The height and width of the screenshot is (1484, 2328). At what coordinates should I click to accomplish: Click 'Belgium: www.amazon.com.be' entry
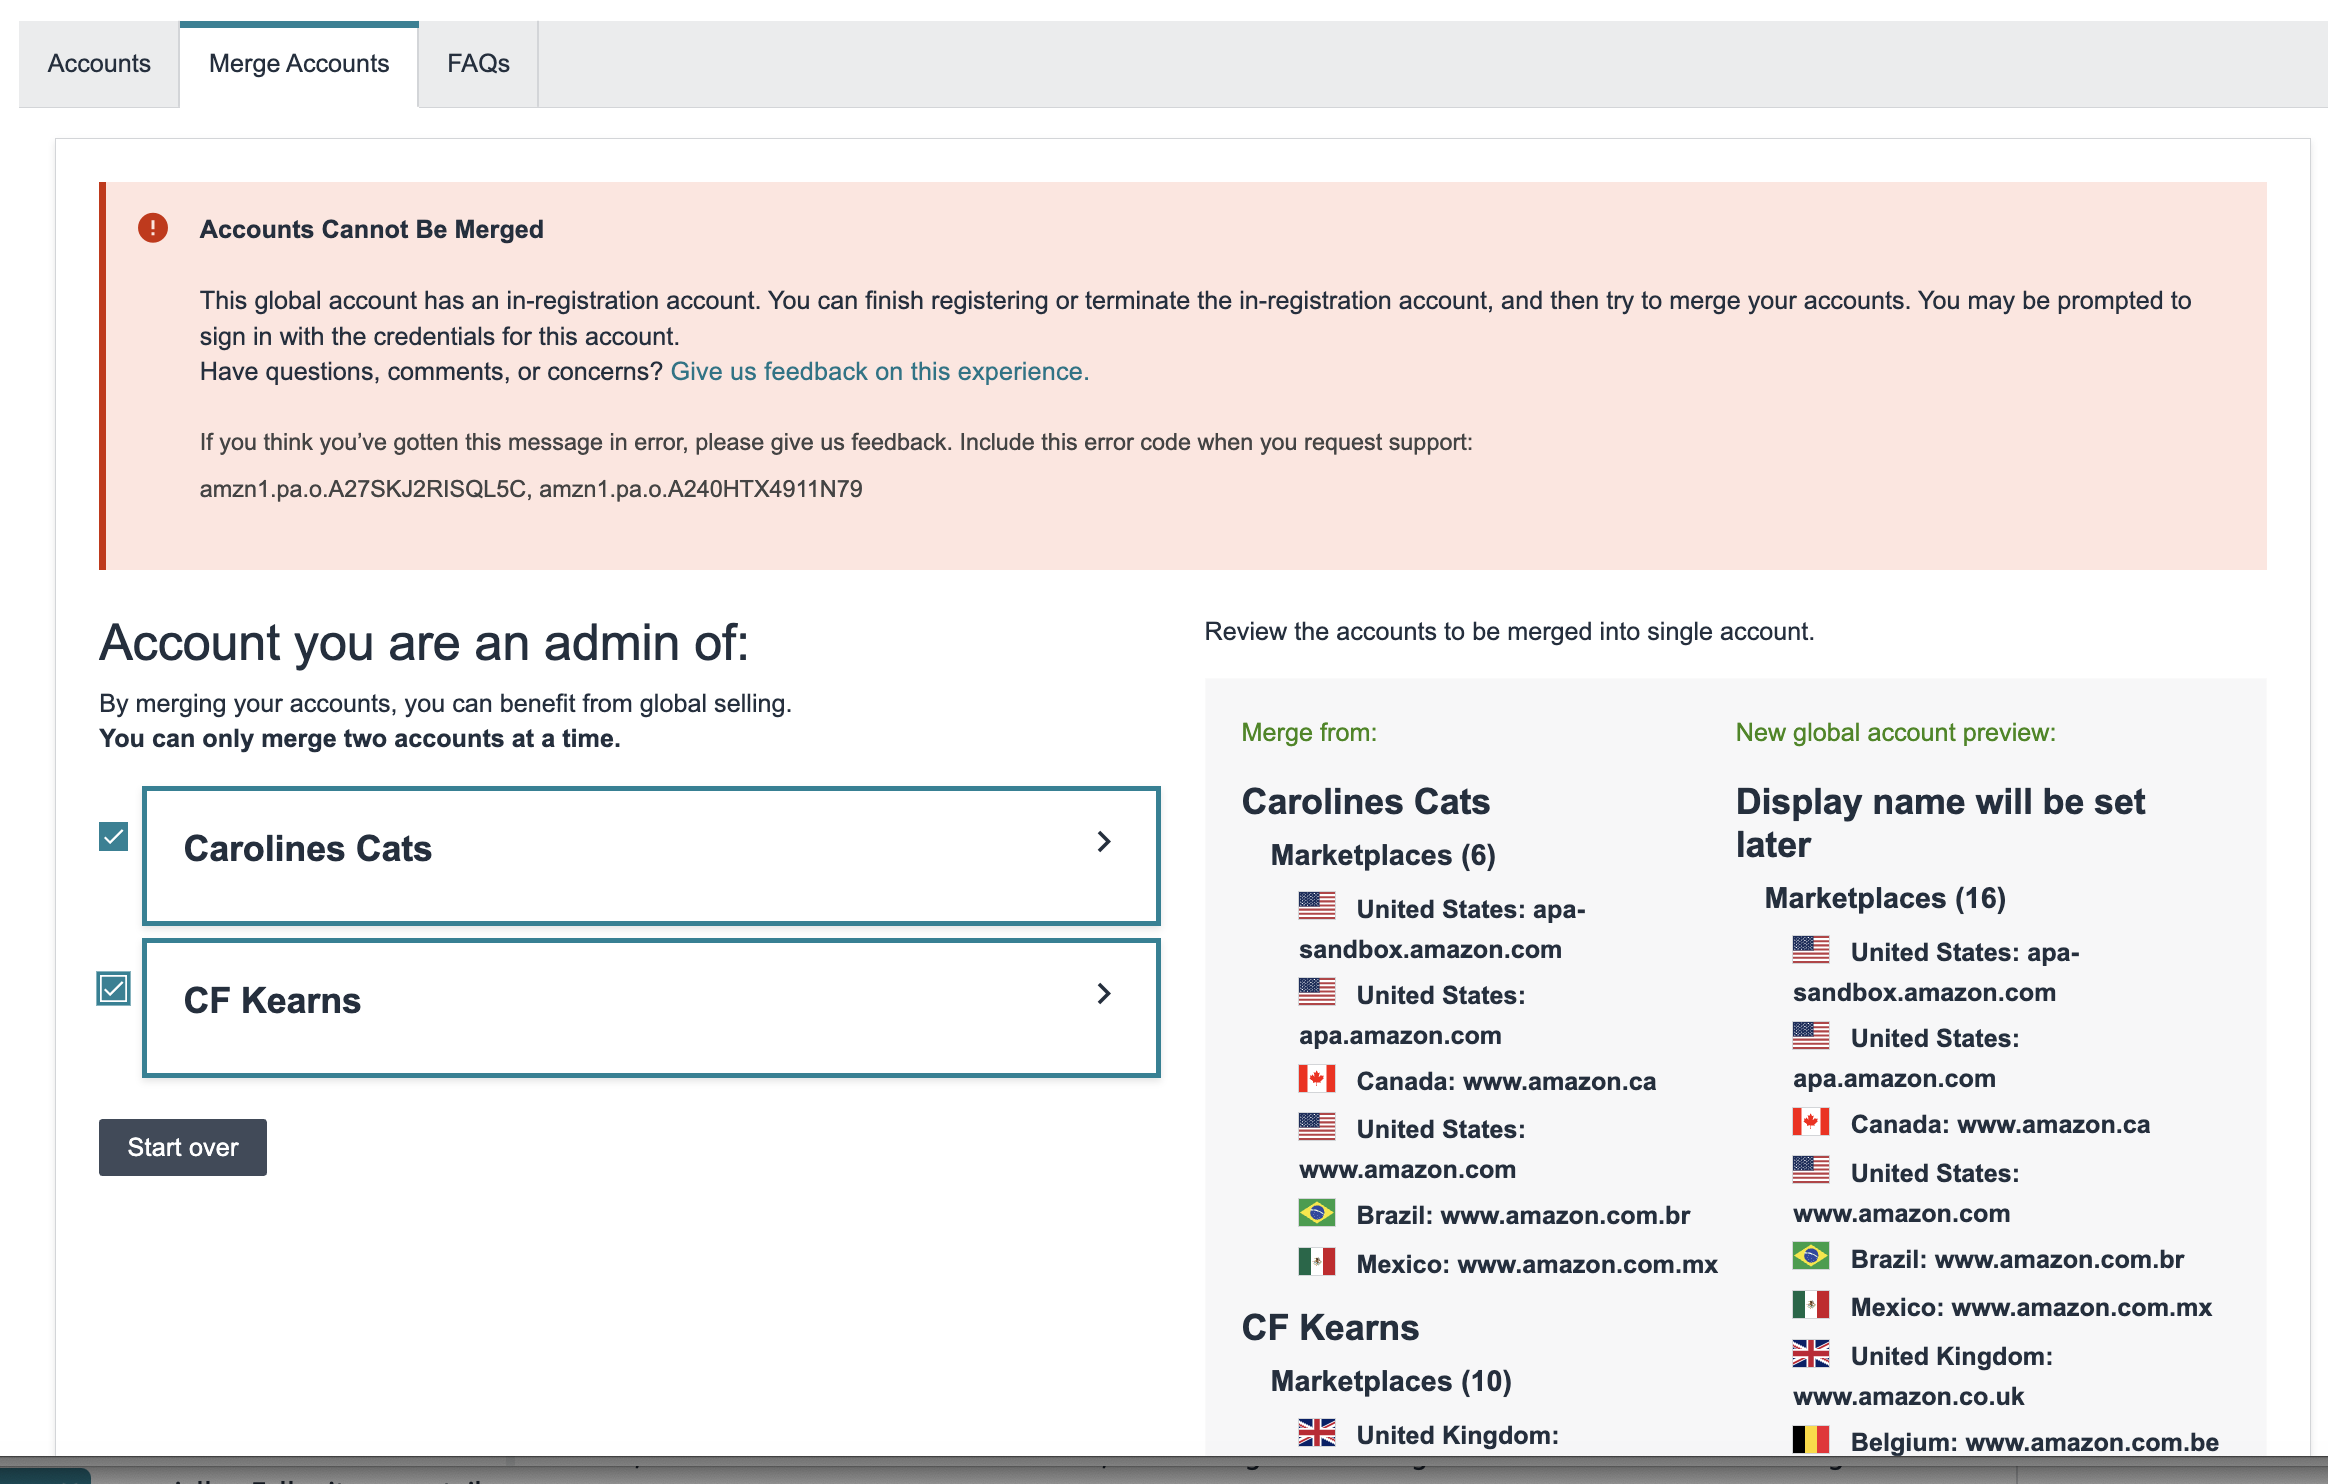pos(2034,1442)
